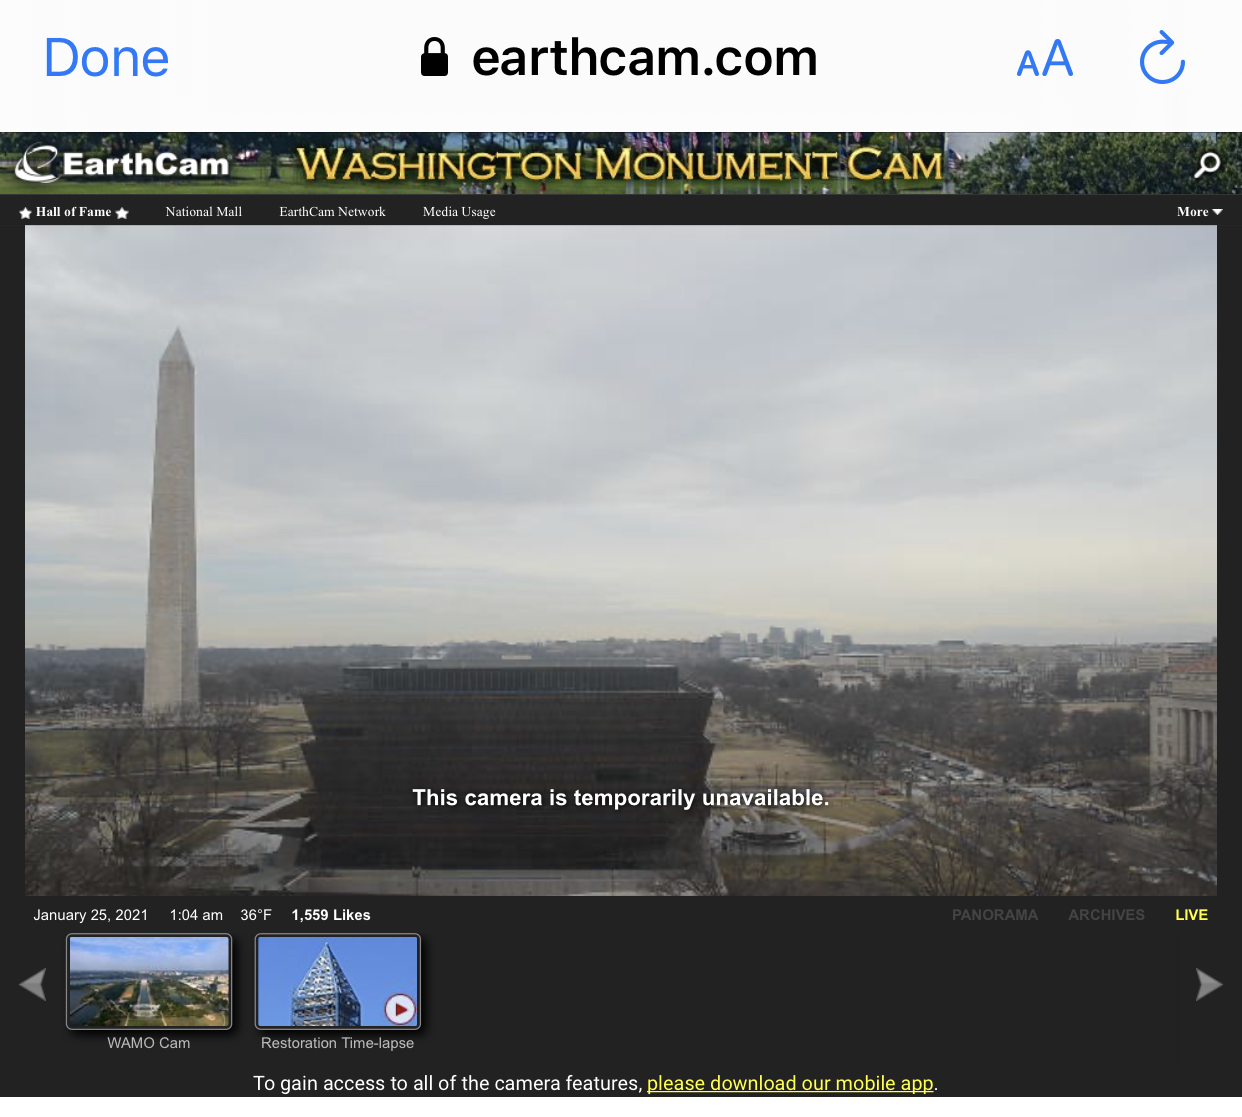Switch to the Panorama view

[x=995, y=915]
